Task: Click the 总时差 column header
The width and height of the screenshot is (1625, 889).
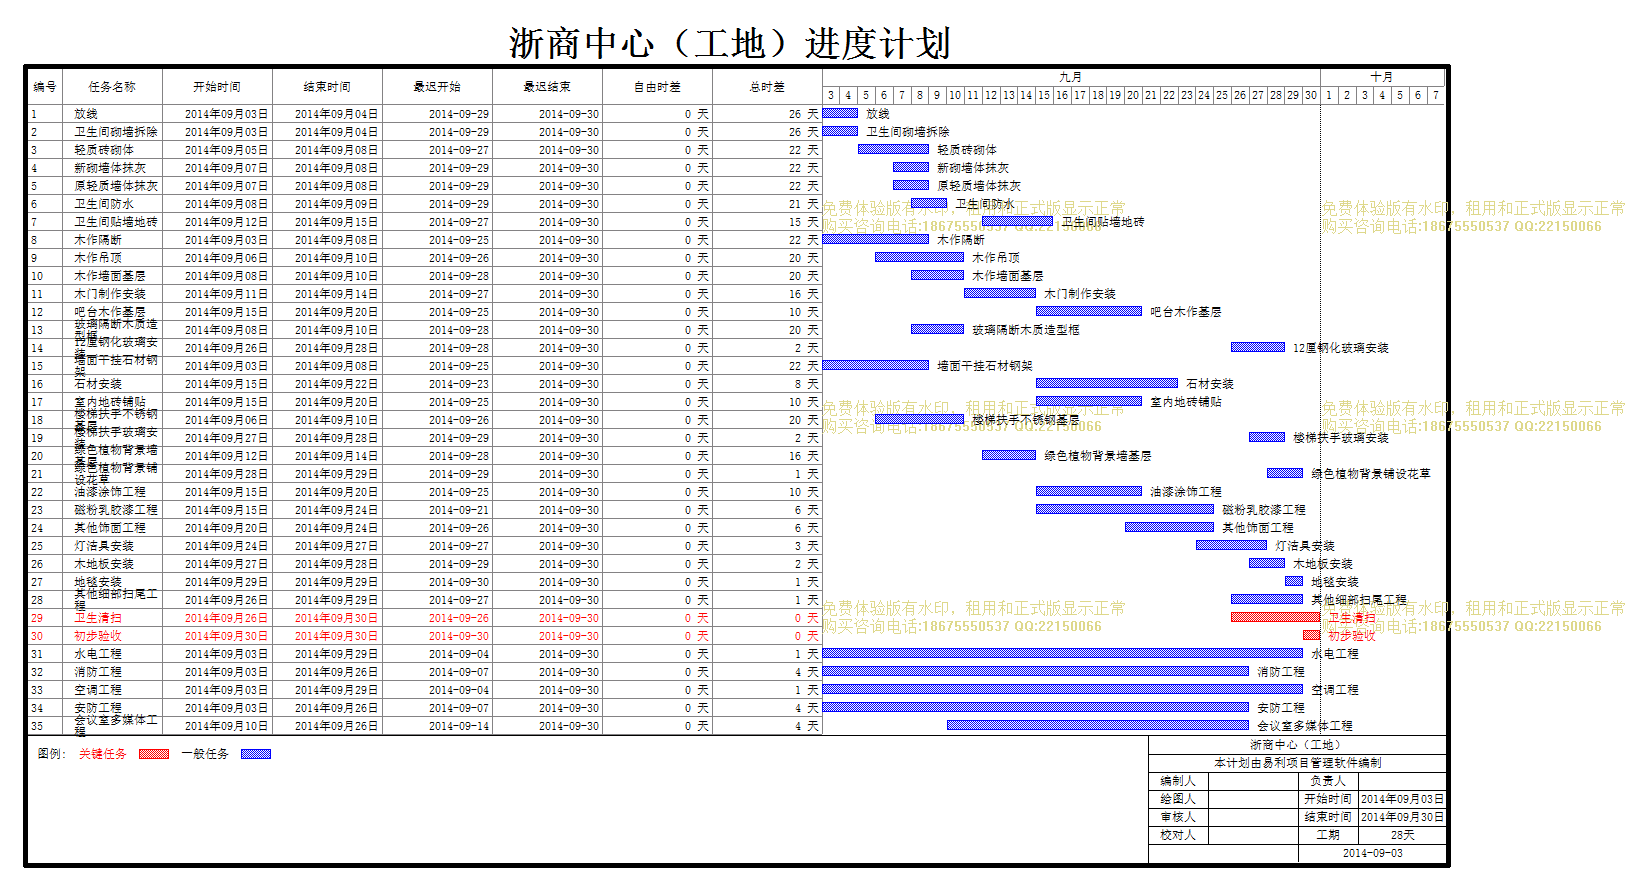Action: [x=767, y=87]
